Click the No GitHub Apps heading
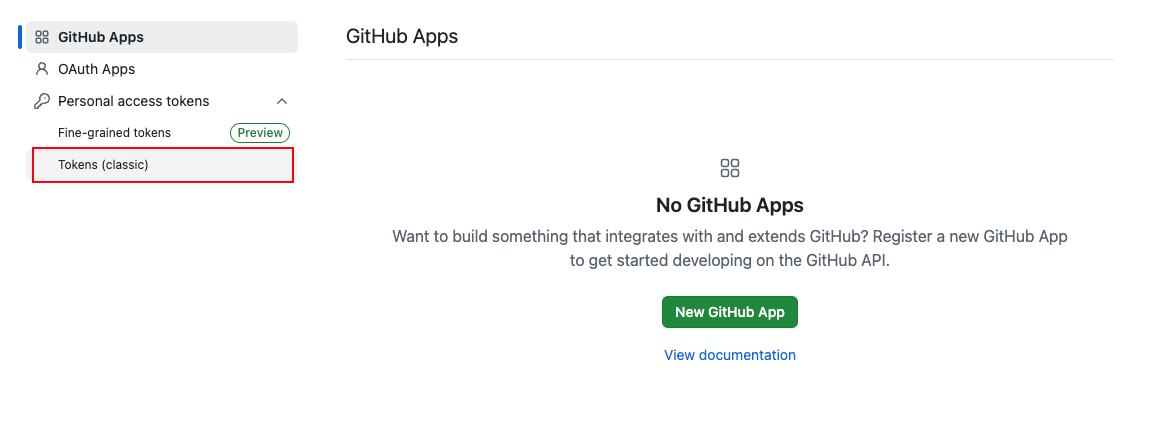Image resolution: width=1174 pixels, height=438 pixels. pyautogui.click(x=730, y=206)
